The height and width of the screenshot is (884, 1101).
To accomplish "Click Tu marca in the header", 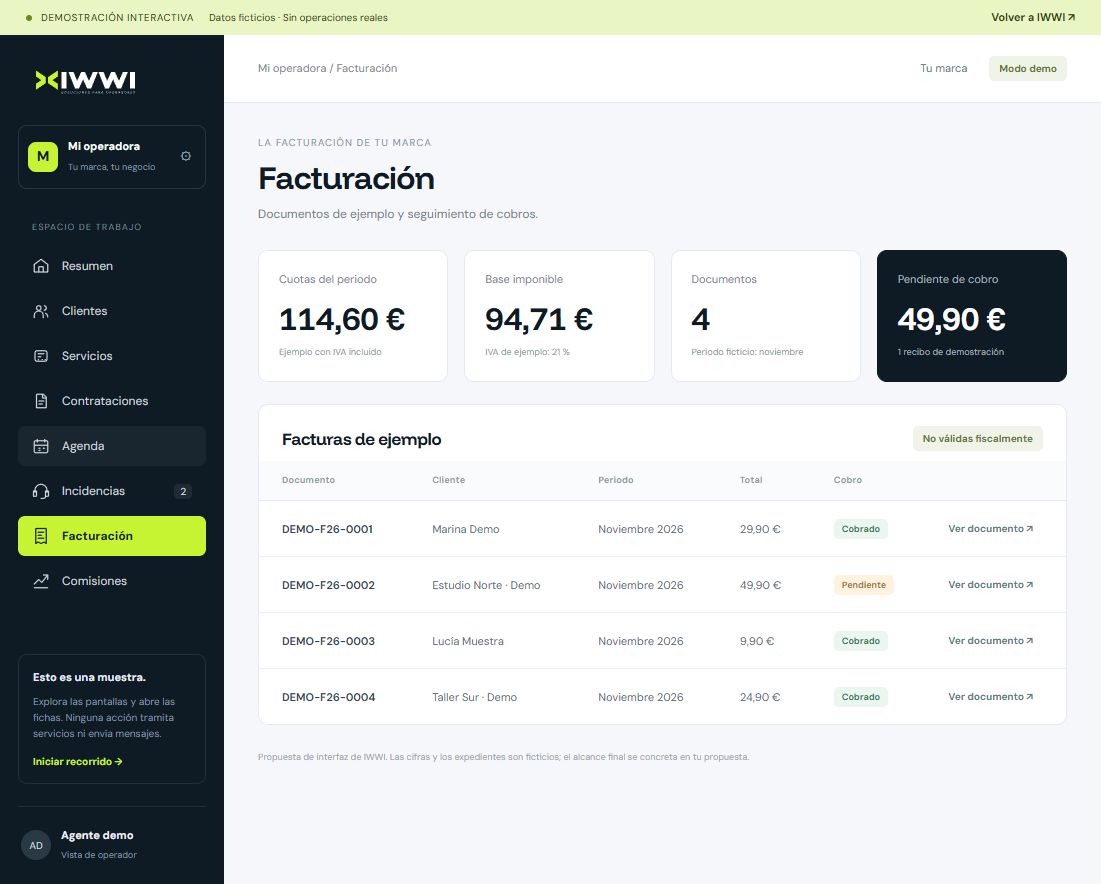I will click(944, 69).
